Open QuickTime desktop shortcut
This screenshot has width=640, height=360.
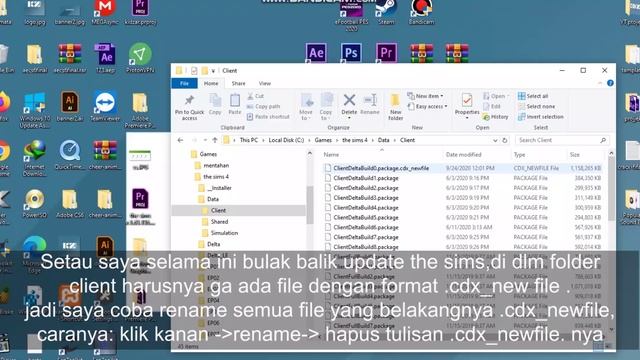[x=70, y=155]
